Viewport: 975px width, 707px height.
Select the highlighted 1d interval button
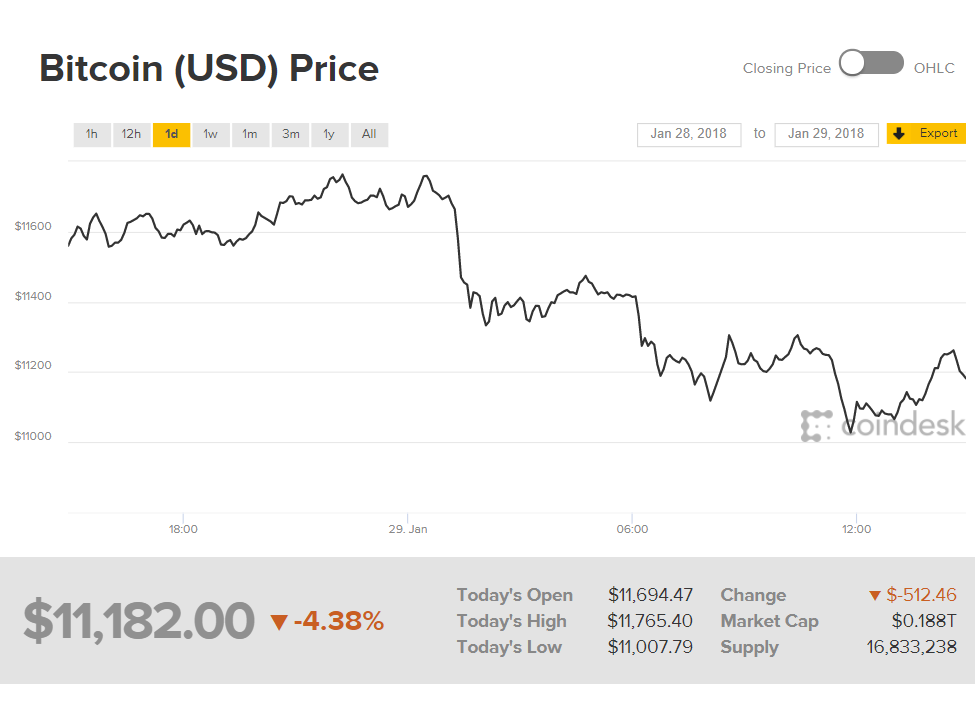[x=171, y=134]
